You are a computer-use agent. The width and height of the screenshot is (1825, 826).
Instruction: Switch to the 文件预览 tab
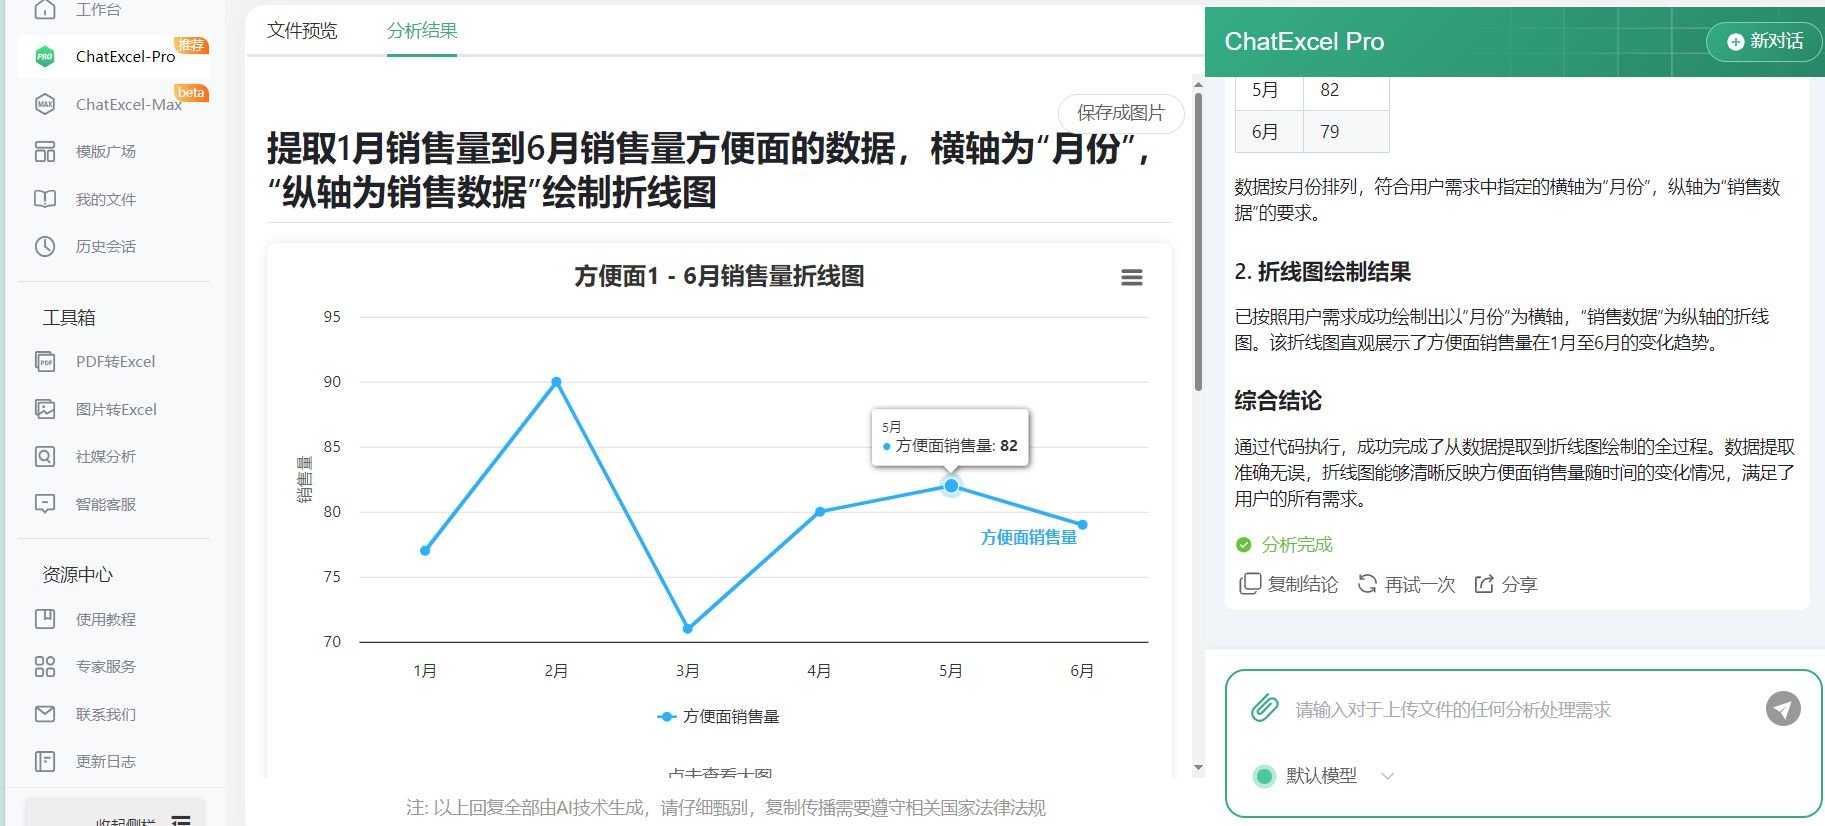pos(302,31)
